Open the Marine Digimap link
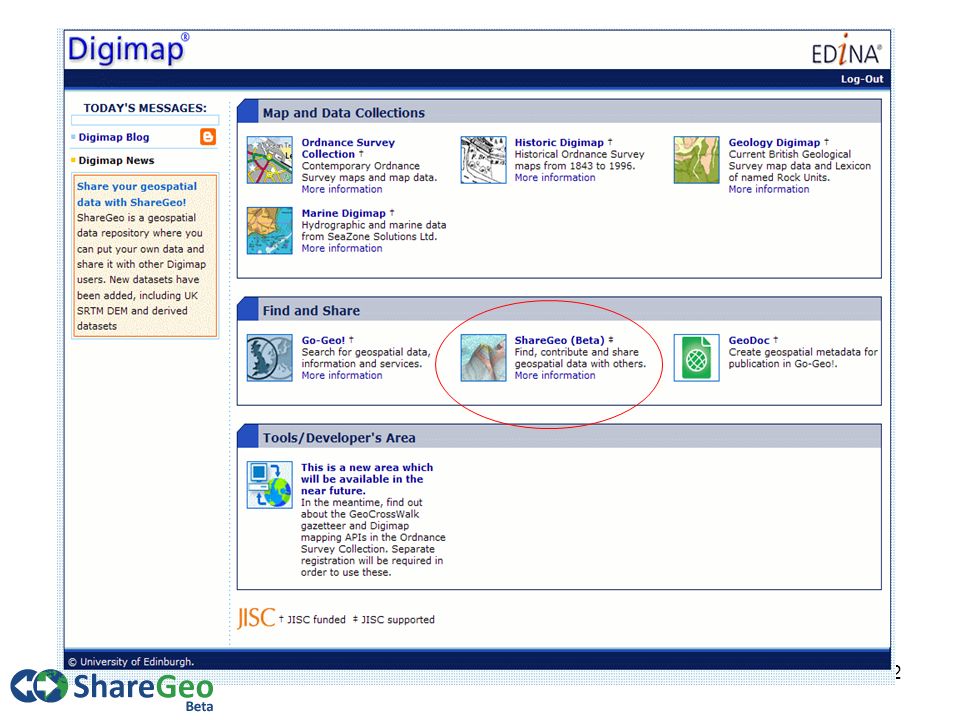This screenshot has height=720, width=960. pyautogui.click(x=343, y=213)
